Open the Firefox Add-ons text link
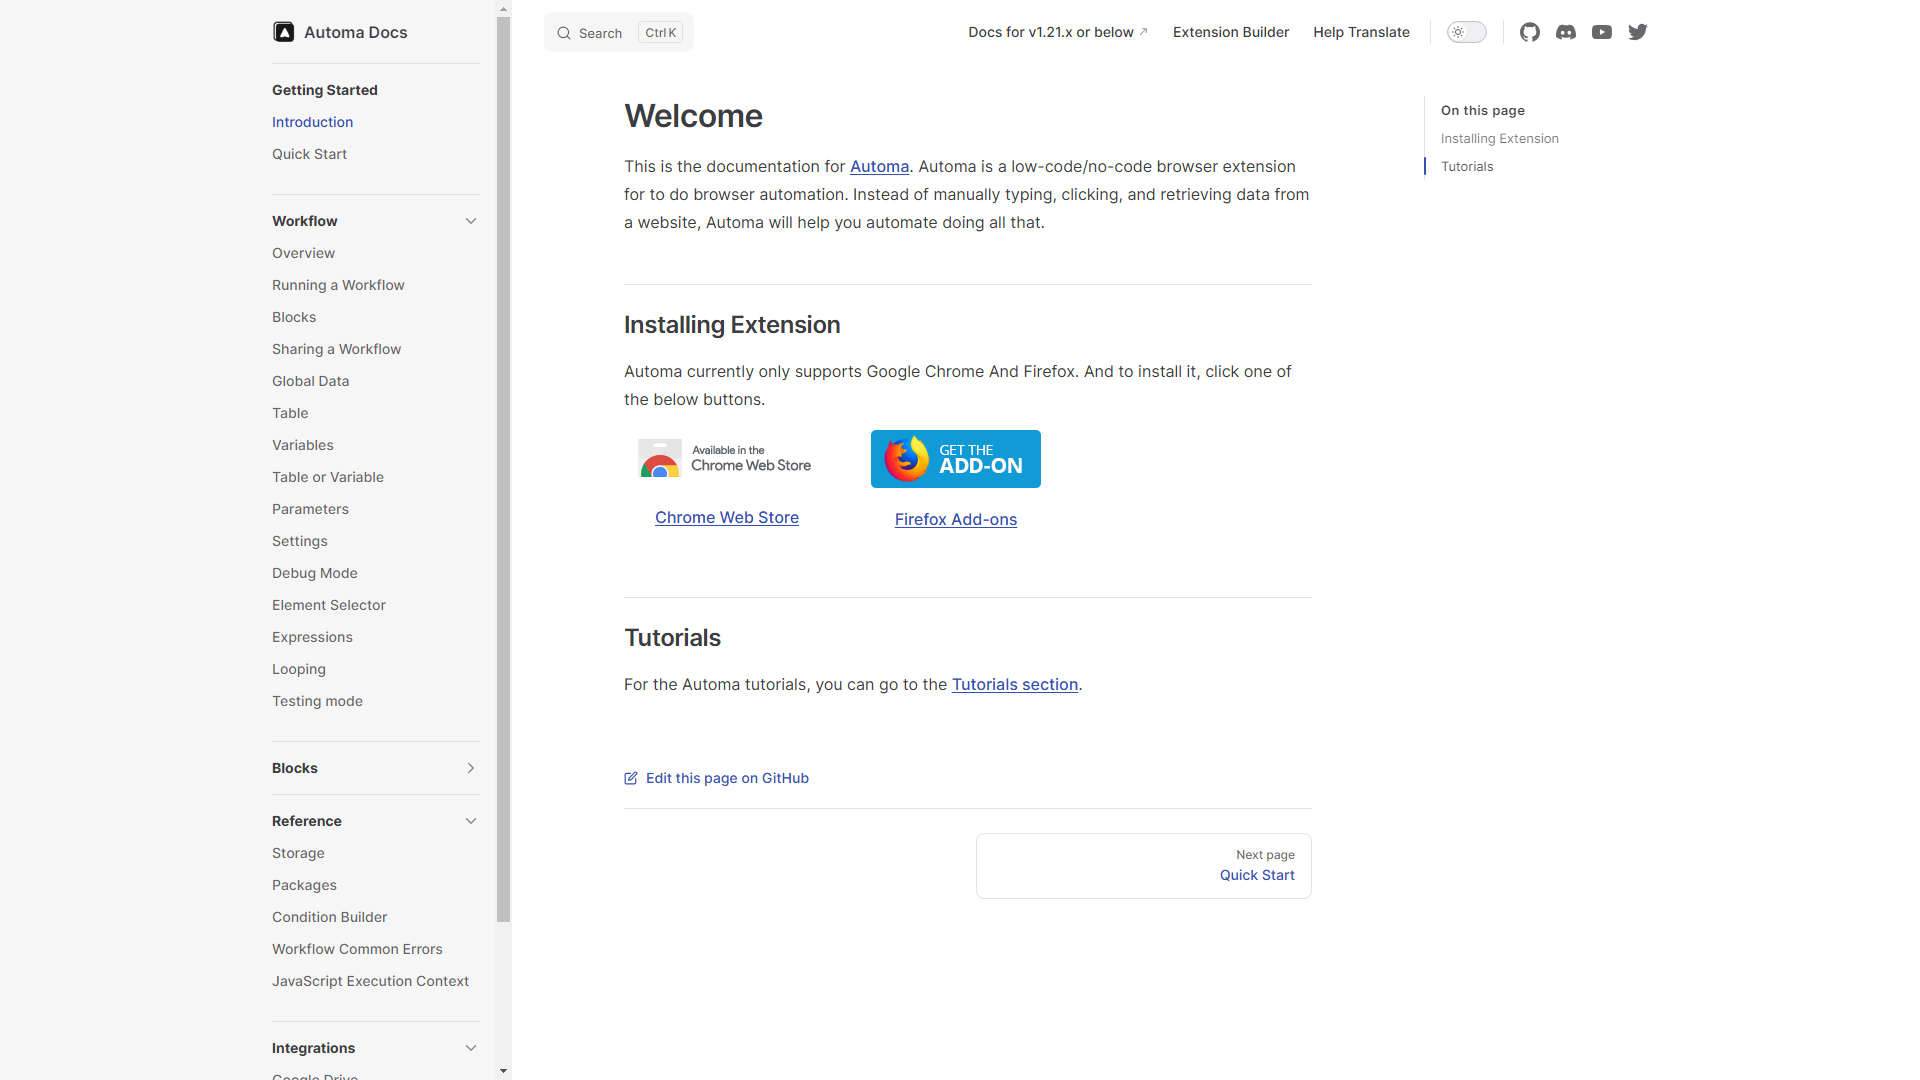Viewport: 1920px width, 1080px height. [956, 519]
